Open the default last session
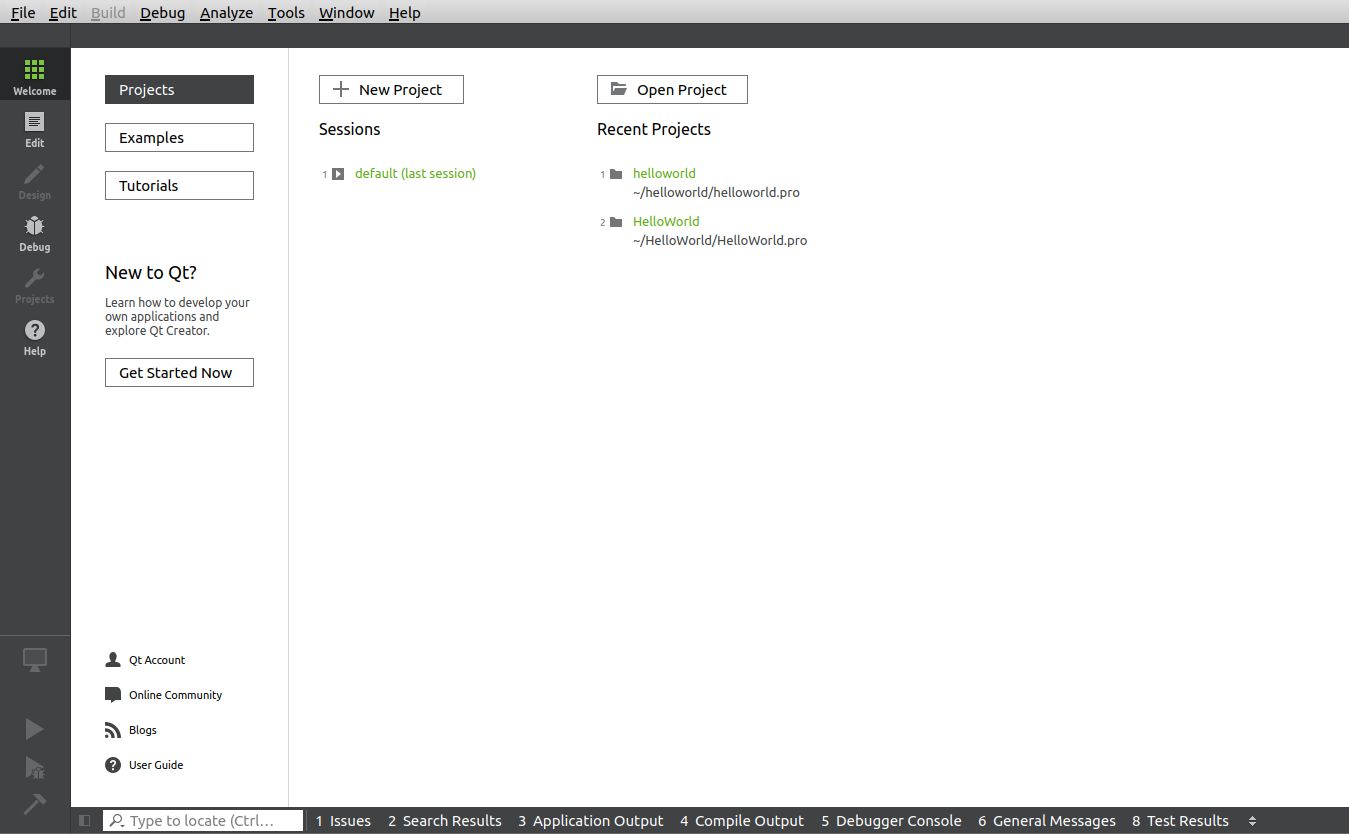1349x834 pixels. [x=415, y=173]
